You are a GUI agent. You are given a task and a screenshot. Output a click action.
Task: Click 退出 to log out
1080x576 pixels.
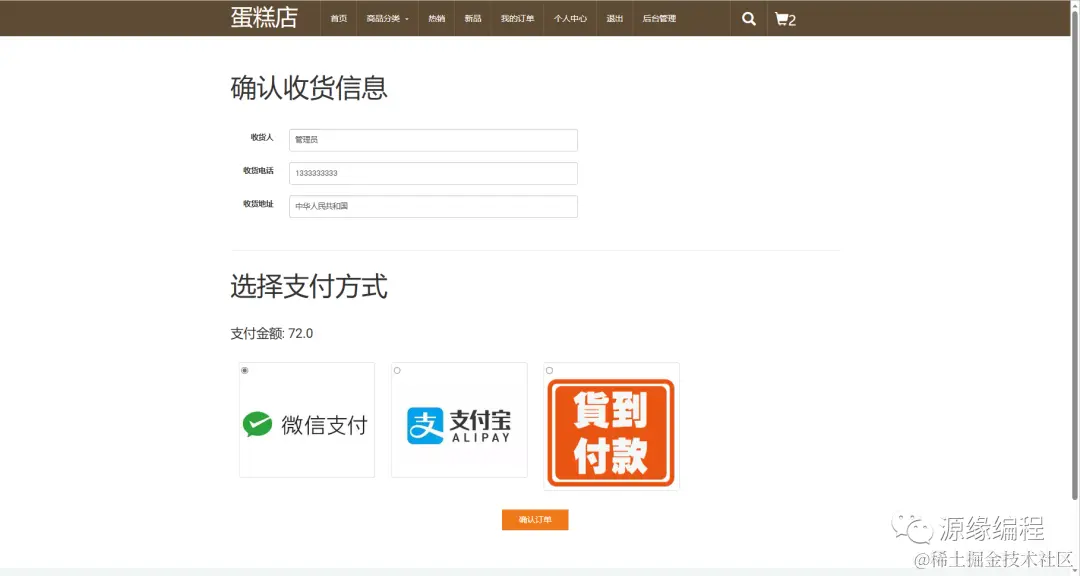pyautogui.click(x=614, y=19)
